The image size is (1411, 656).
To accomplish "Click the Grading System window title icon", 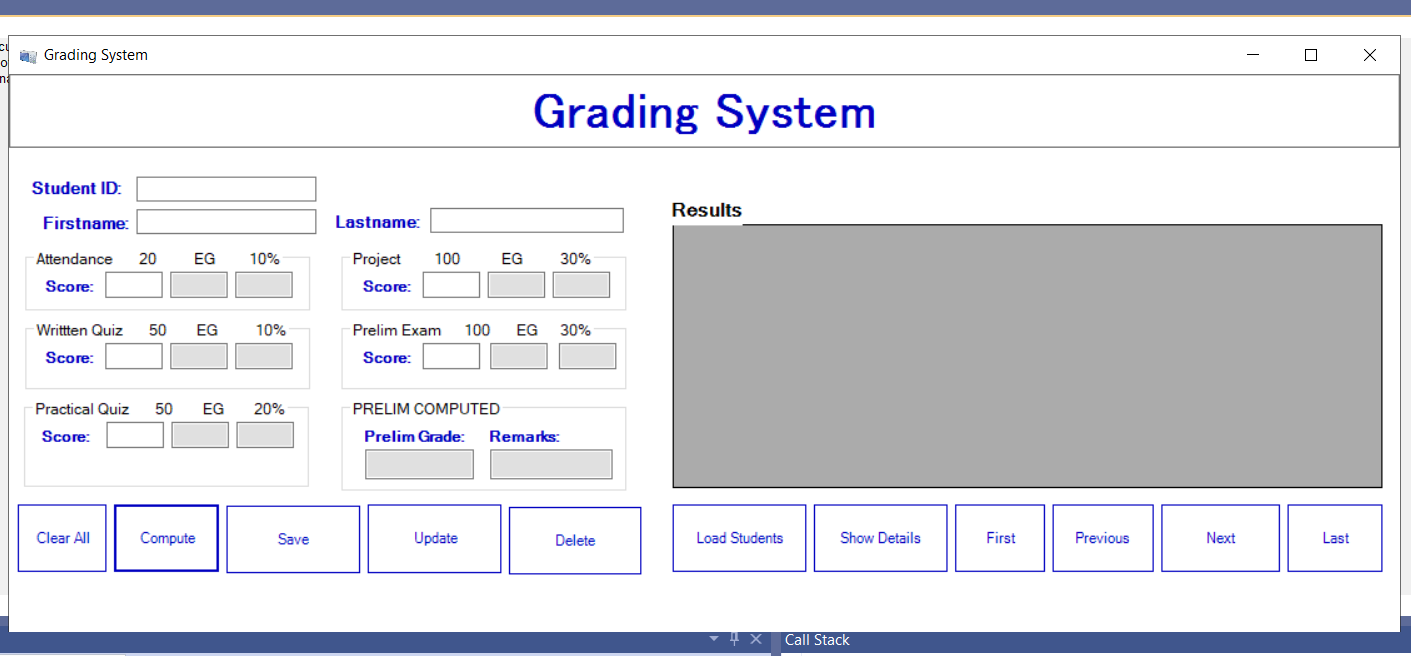I will coord(28,56).
